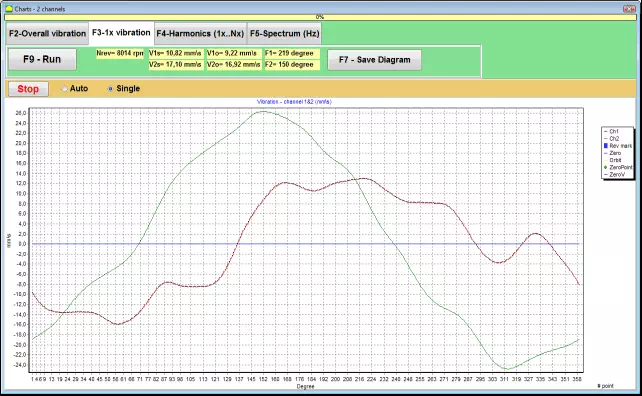Click the Charts - 2 channels window icon
Viewport: 642px width, 396px height.
click(x=9, y=9)
